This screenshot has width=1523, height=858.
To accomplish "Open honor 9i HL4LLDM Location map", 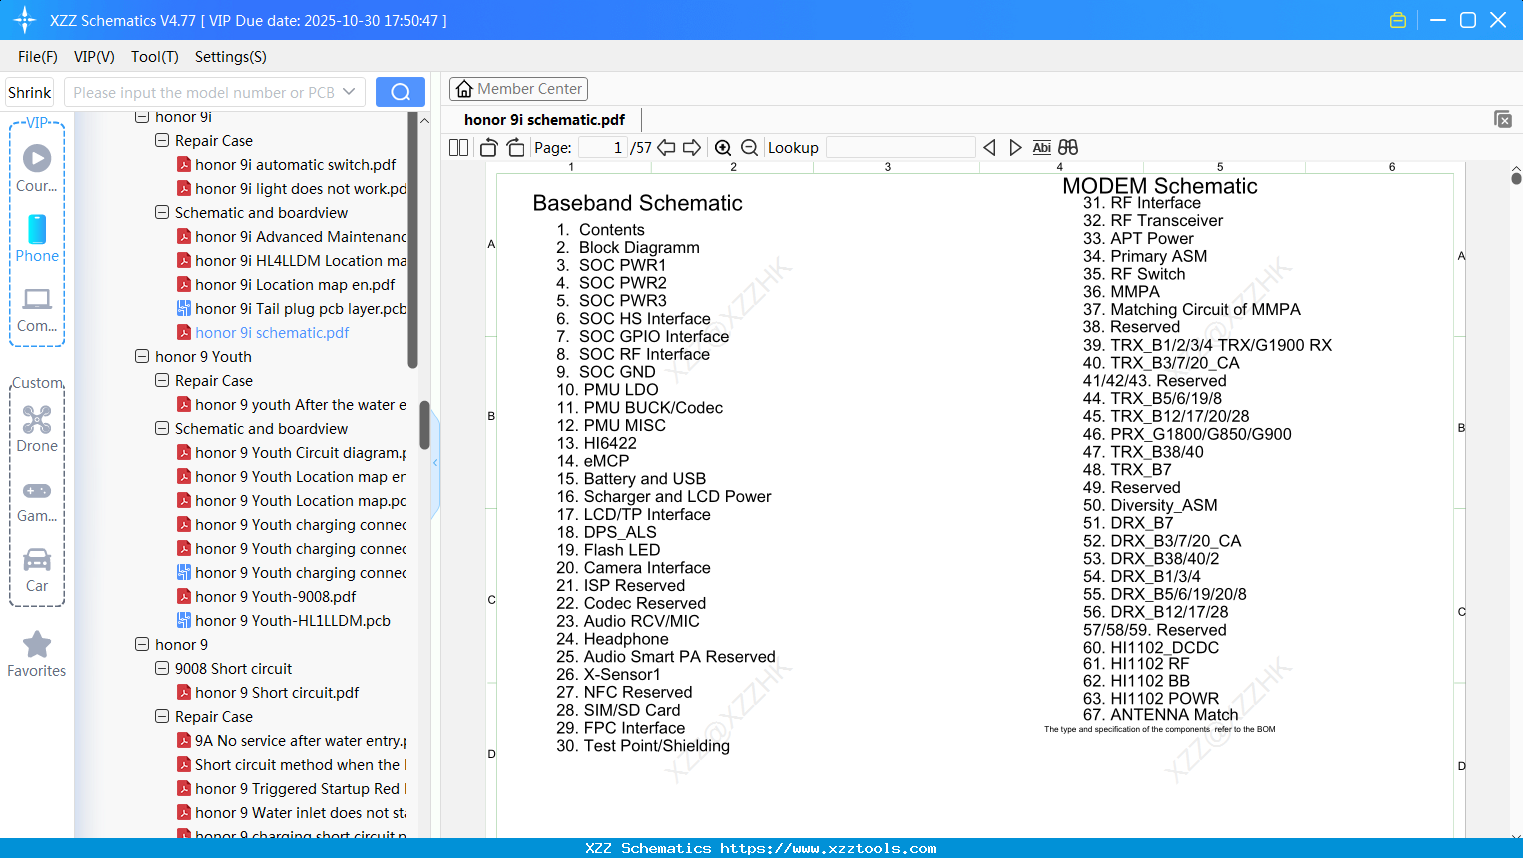I will tap(291, 261).
